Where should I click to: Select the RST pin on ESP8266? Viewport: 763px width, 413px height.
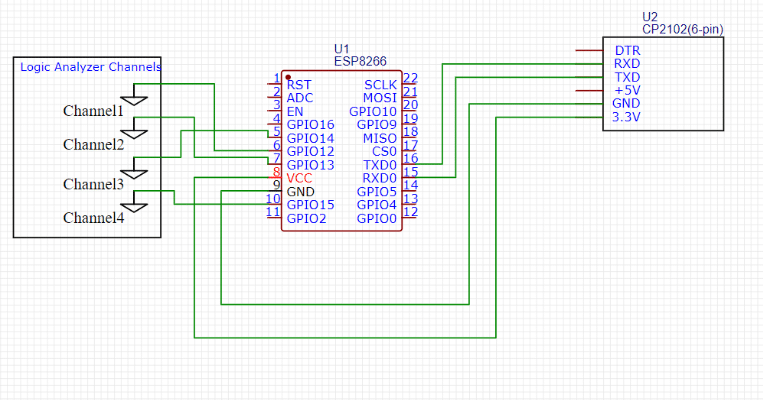point(299,85)
